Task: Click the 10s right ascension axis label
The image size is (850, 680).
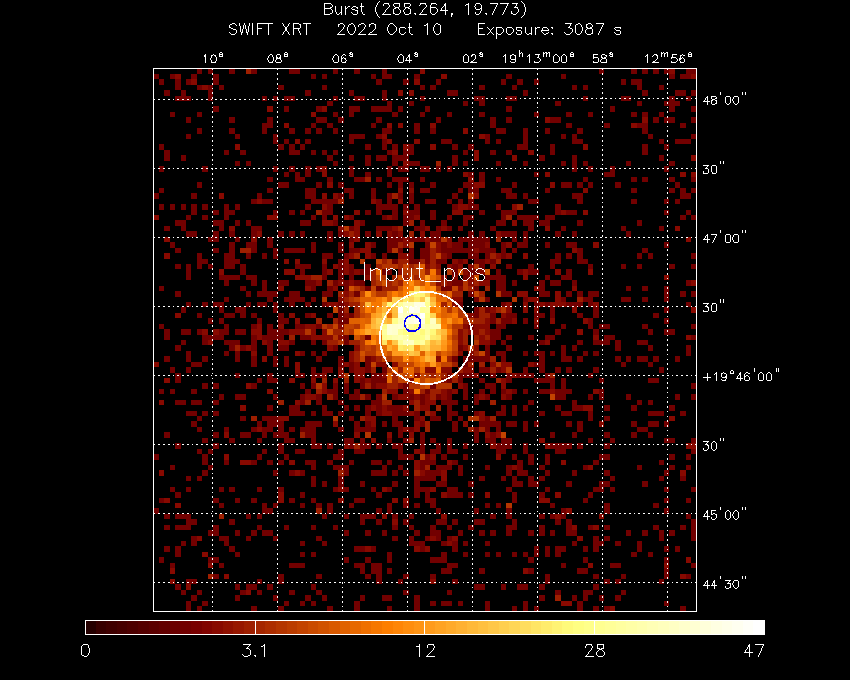Action: point(213,58)
